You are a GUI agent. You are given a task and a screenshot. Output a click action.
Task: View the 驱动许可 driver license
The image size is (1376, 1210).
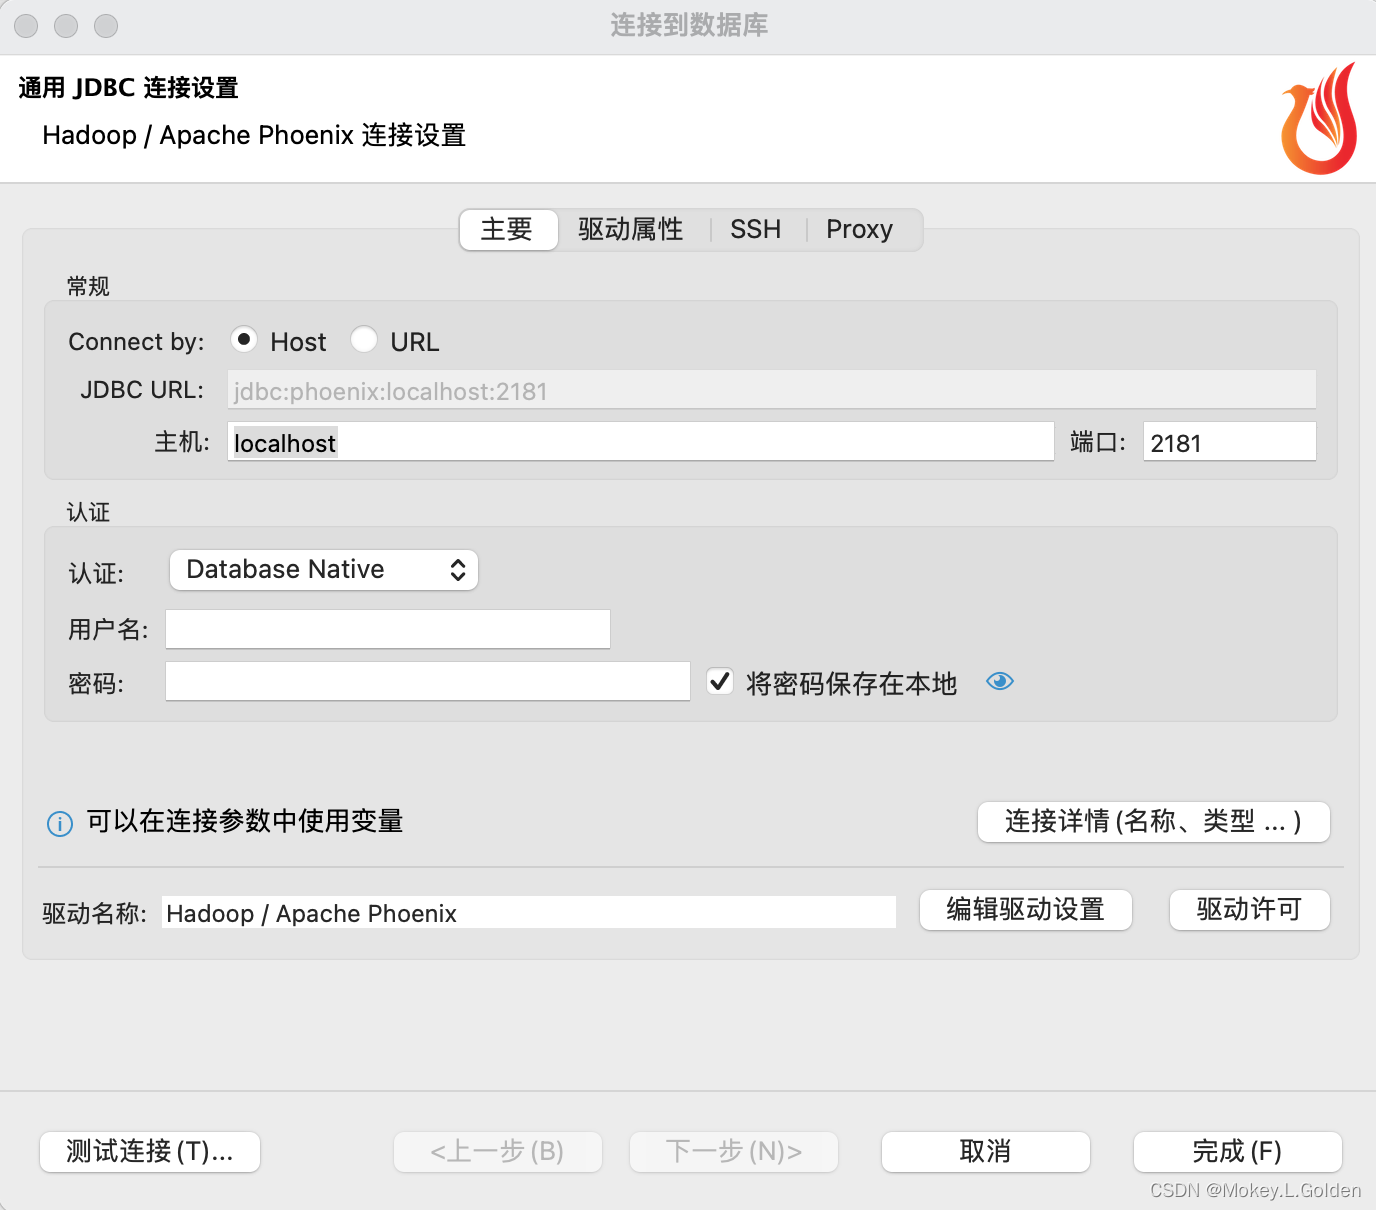[1249, 910]
